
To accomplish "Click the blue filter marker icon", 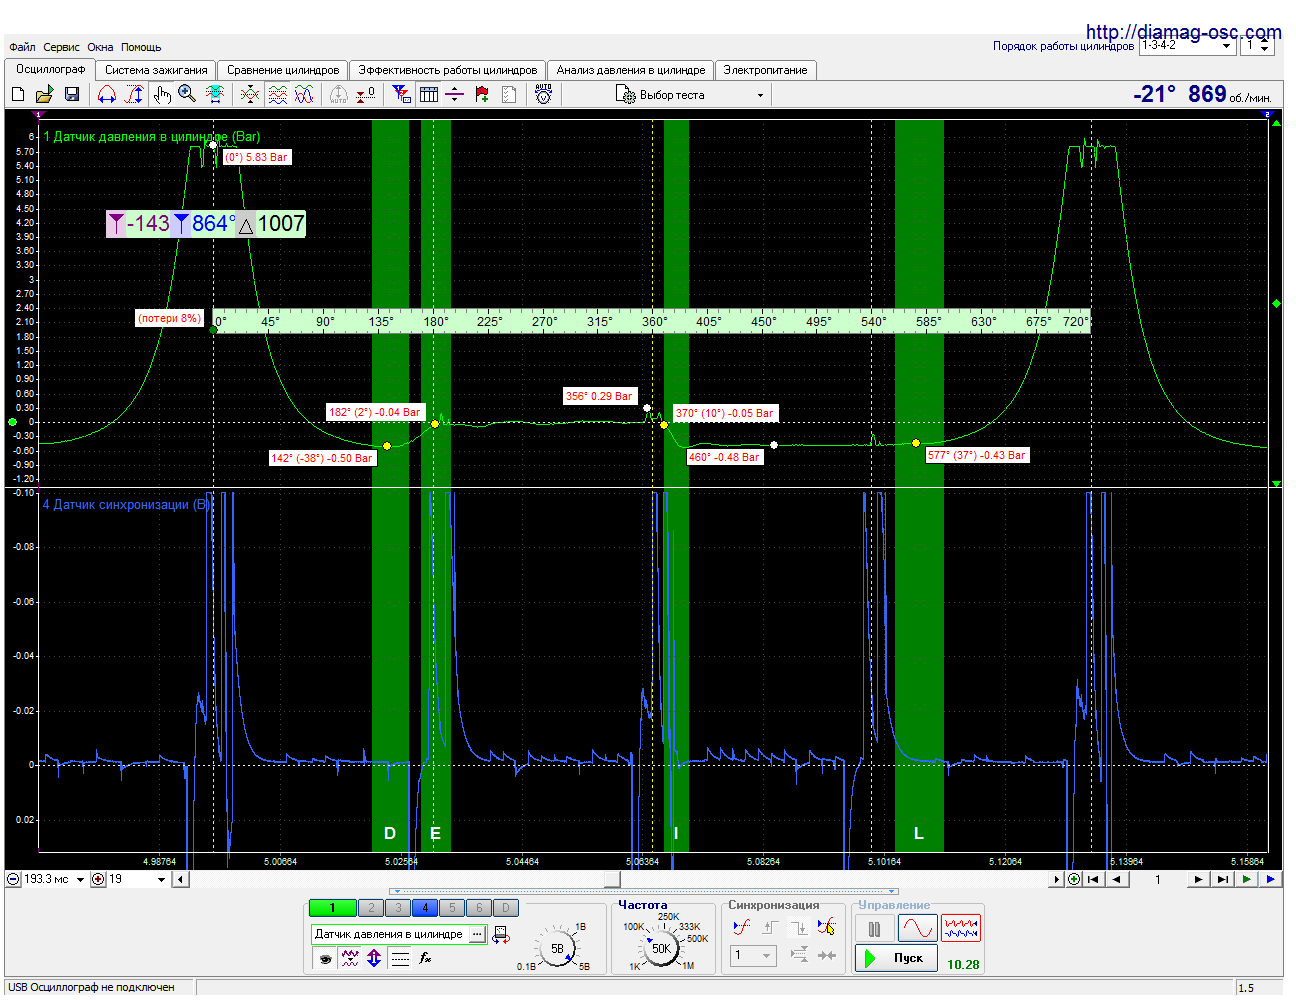I will pyautogui.click(x=401, y=94).
